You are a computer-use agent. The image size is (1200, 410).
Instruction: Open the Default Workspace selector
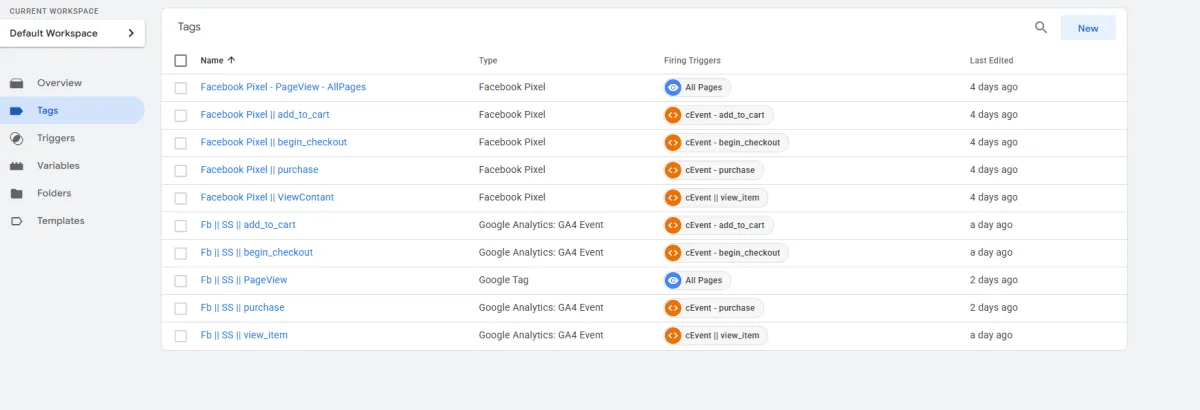(72, 33)
